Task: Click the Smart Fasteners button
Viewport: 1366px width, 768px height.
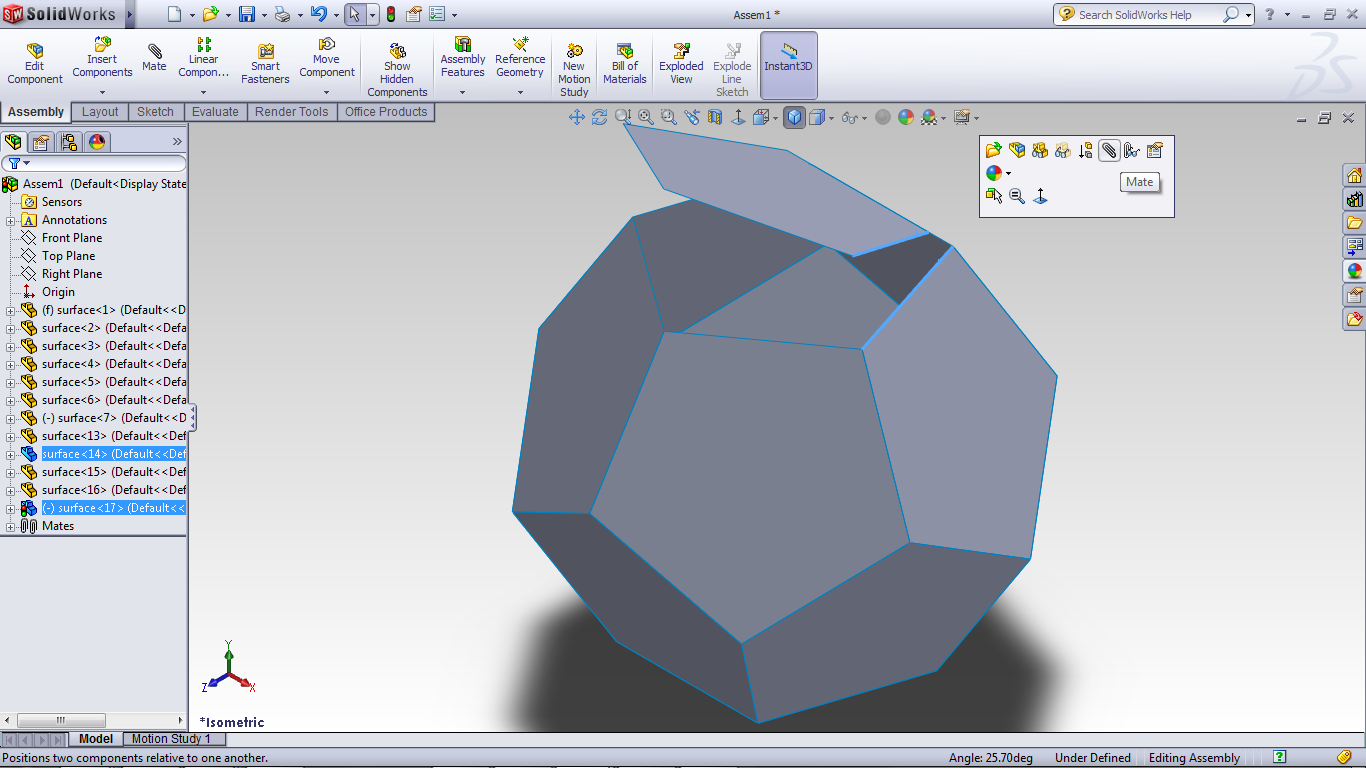Action: coord(265,64)
